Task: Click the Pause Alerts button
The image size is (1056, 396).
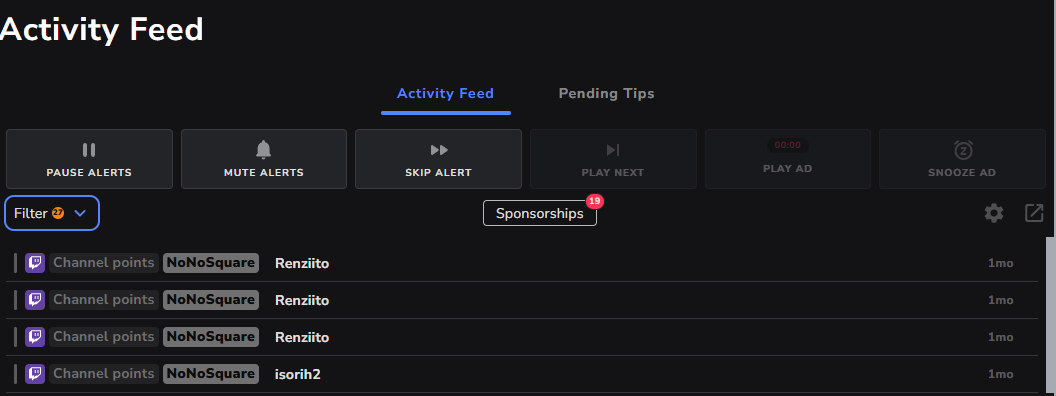Action: pos(89,159)
